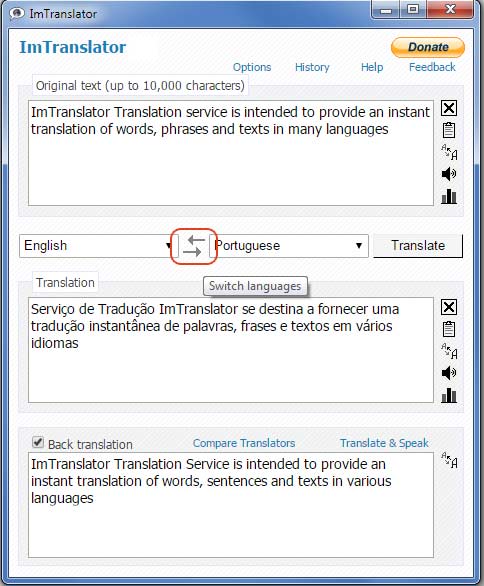484x586 pixels.
Task: Open dictionary icon beside original text
Action: [449, 196]
